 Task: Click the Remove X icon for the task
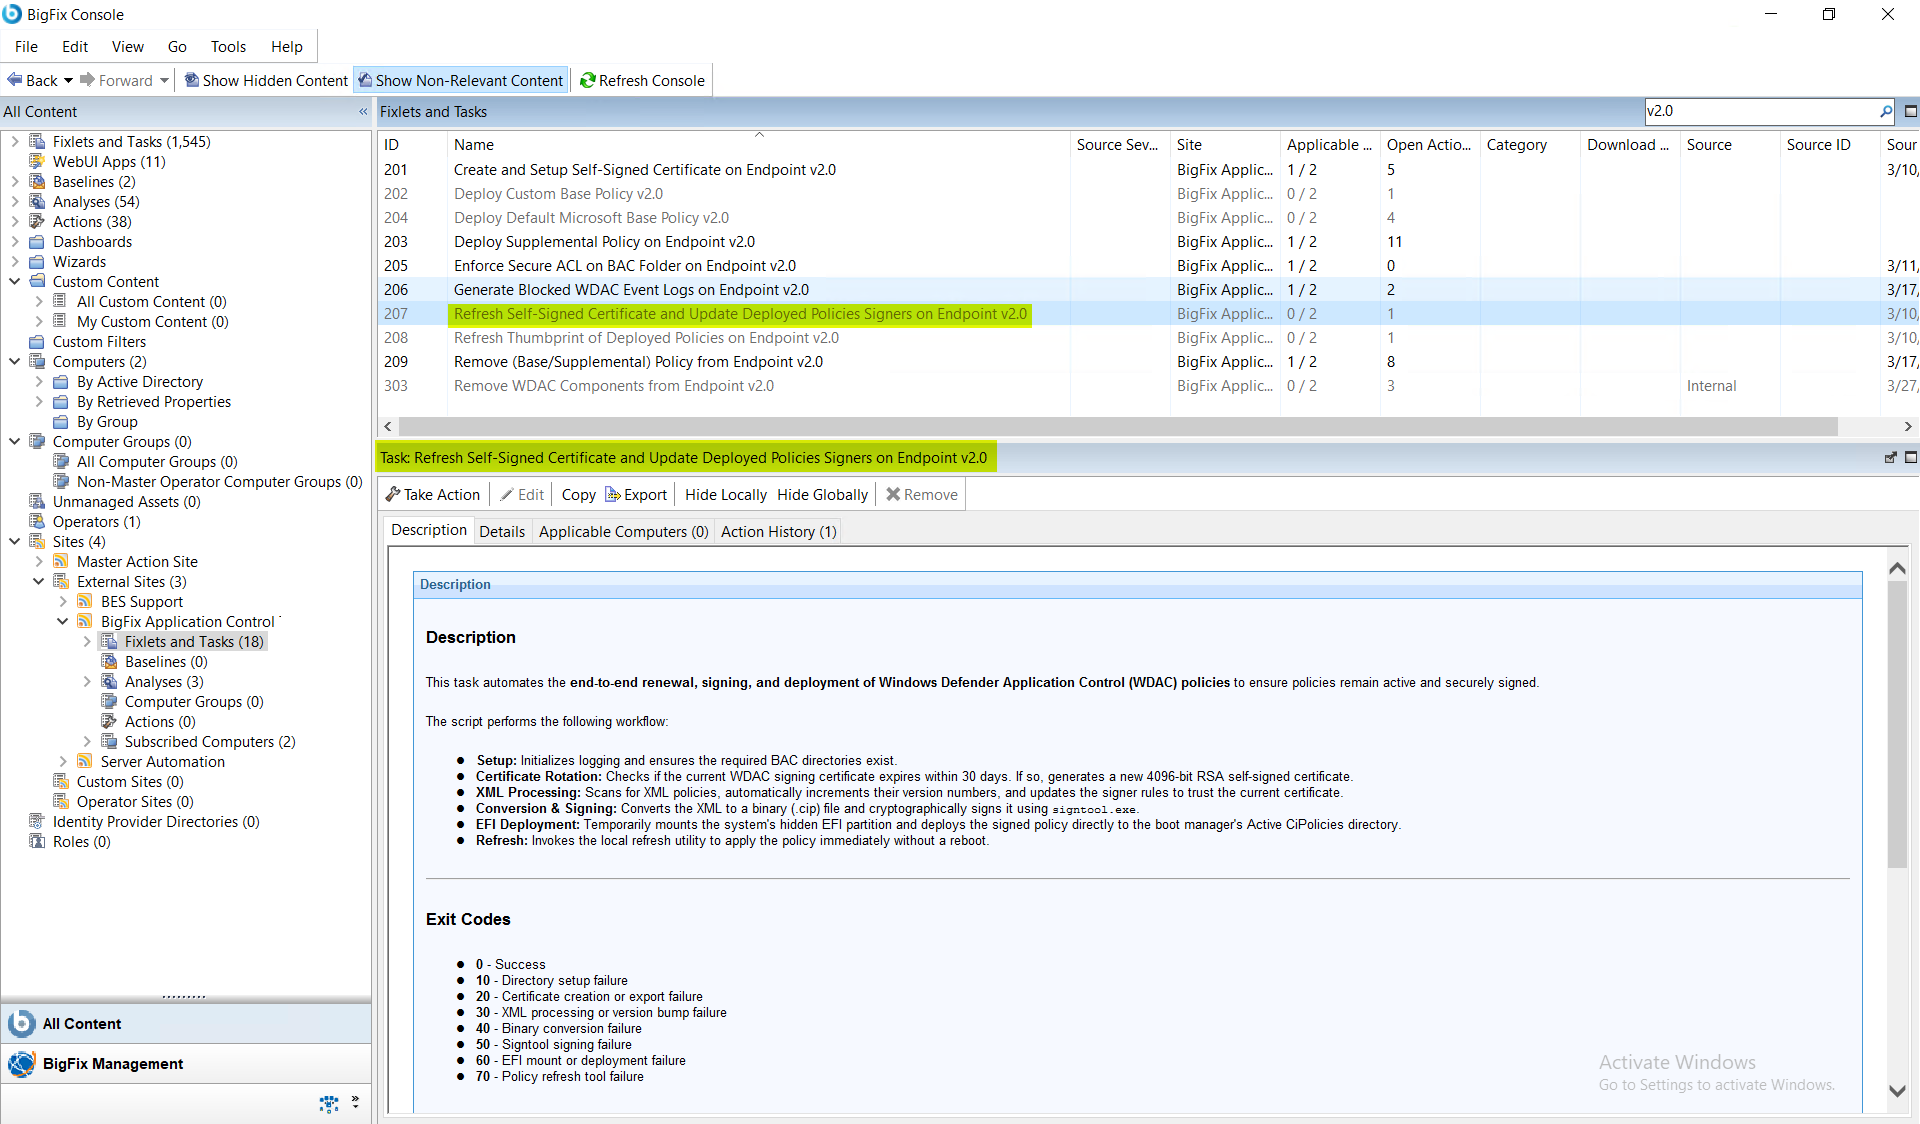click(892, 493)
